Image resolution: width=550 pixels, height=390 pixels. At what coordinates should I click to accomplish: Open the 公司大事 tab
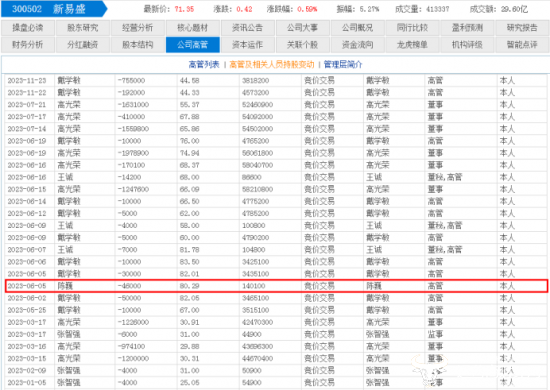pyautogui.click(x=303, y=28)
